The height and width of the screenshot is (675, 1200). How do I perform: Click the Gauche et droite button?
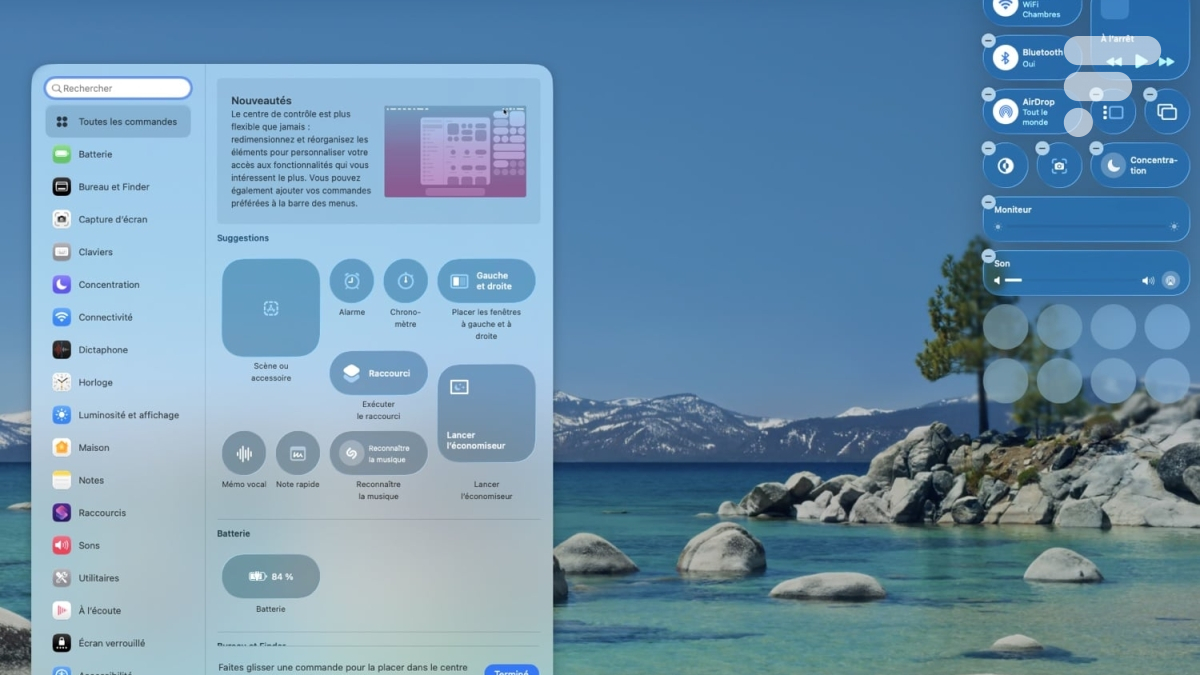click(486, 281)
